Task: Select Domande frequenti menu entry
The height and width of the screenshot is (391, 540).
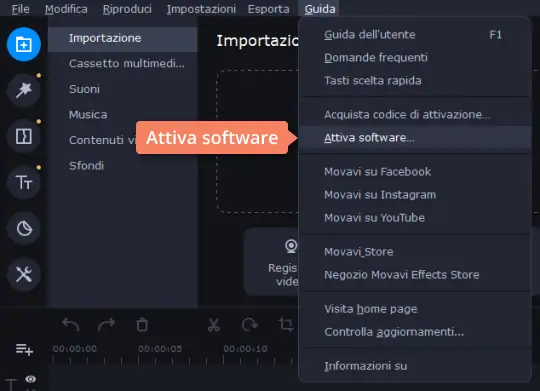Action: [x=415, y=58]
